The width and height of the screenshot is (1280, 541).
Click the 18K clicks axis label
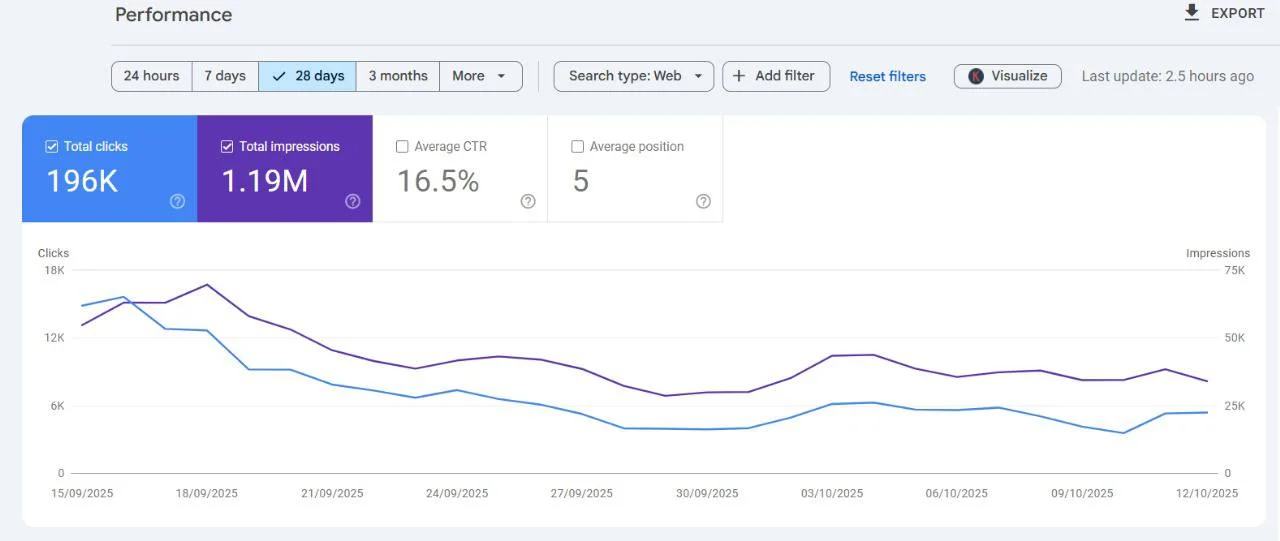pyautogui.click(x=54, y=270)
